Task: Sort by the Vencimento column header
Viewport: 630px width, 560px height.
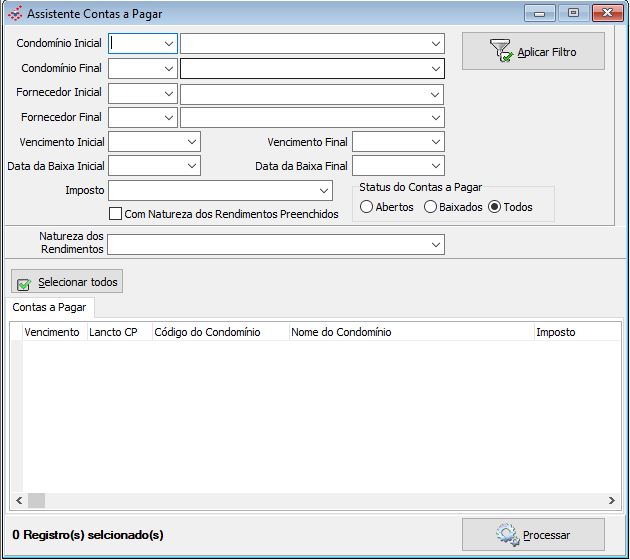Action: [52, 332]
